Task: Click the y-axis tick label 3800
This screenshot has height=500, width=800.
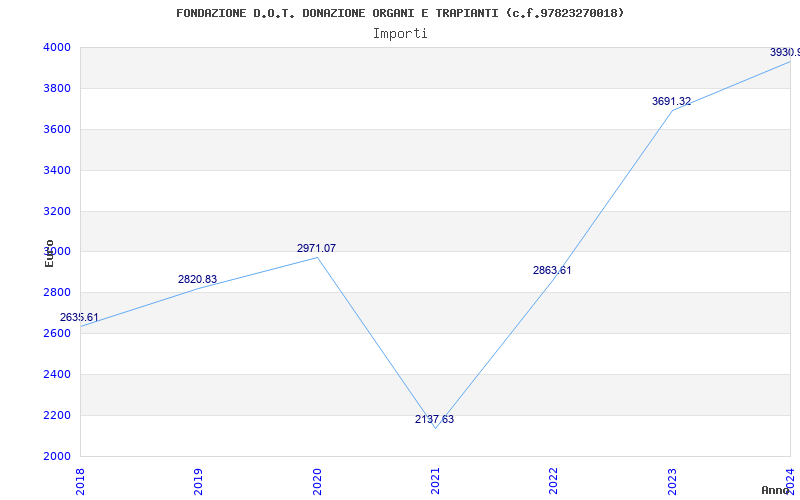Action: [x=56, y=88]
